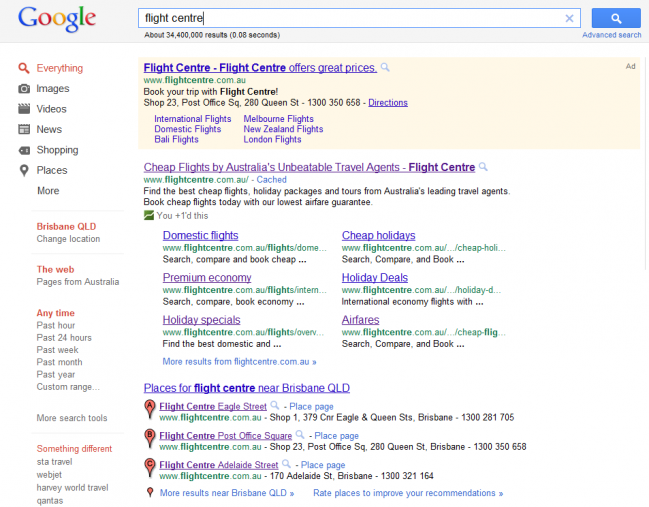The height and width of the screenshot is (507, 649).
Task: Open preview magnifier beside Flight Centre Adelaide Street
Action: click(x=286, y=464)
